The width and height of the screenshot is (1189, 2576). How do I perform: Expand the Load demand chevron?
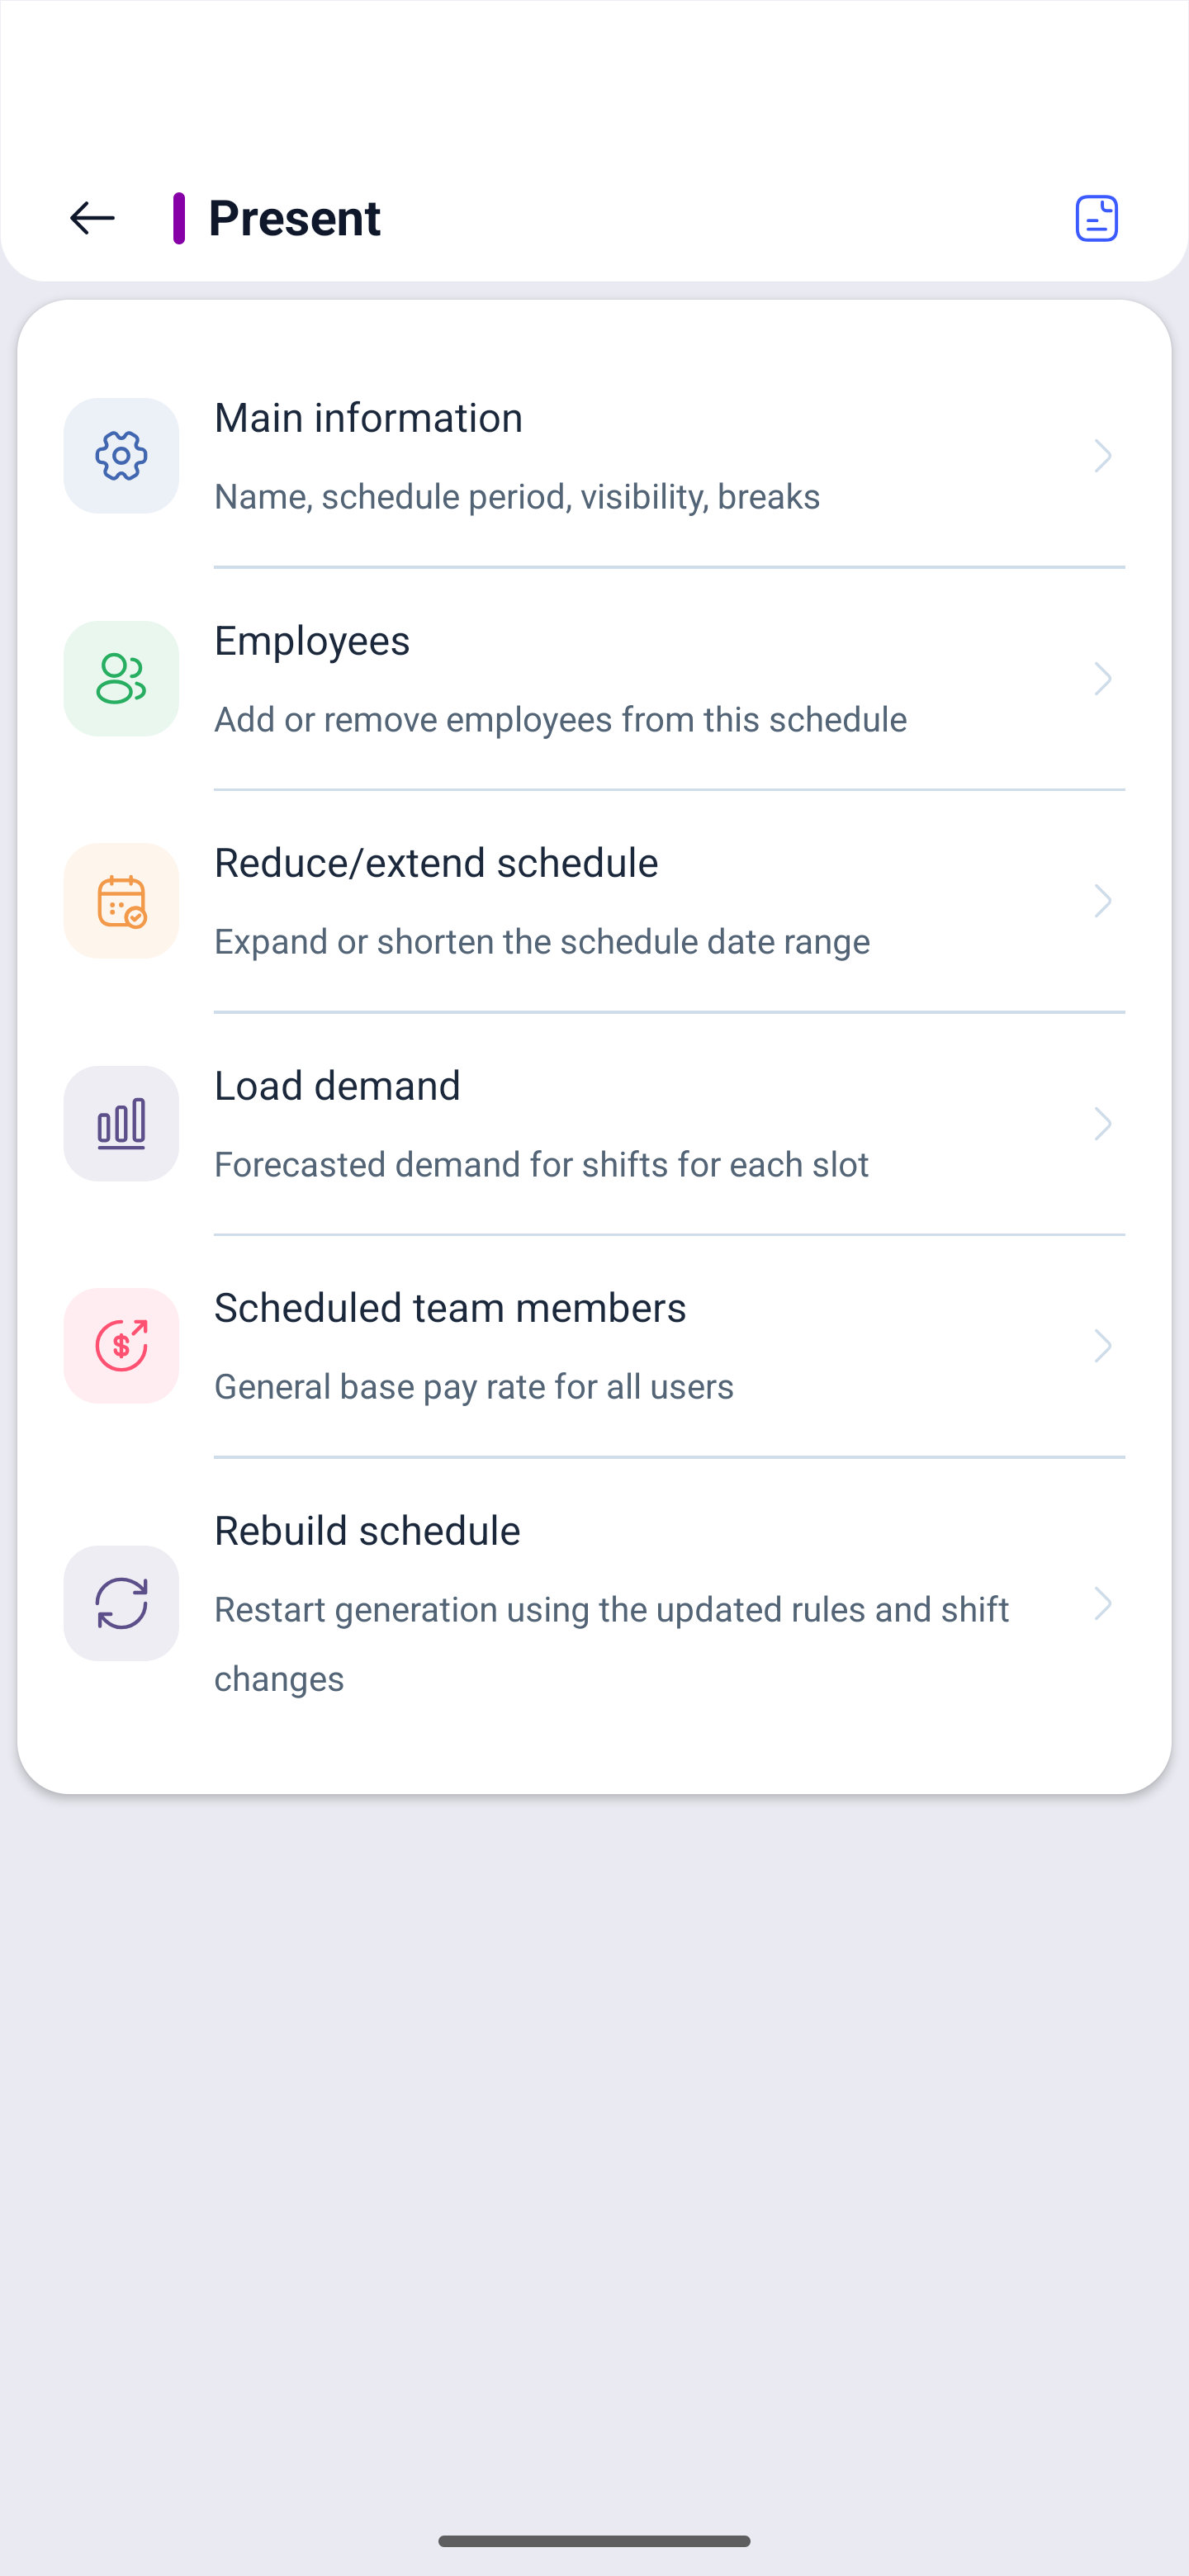point(1102,1124)
